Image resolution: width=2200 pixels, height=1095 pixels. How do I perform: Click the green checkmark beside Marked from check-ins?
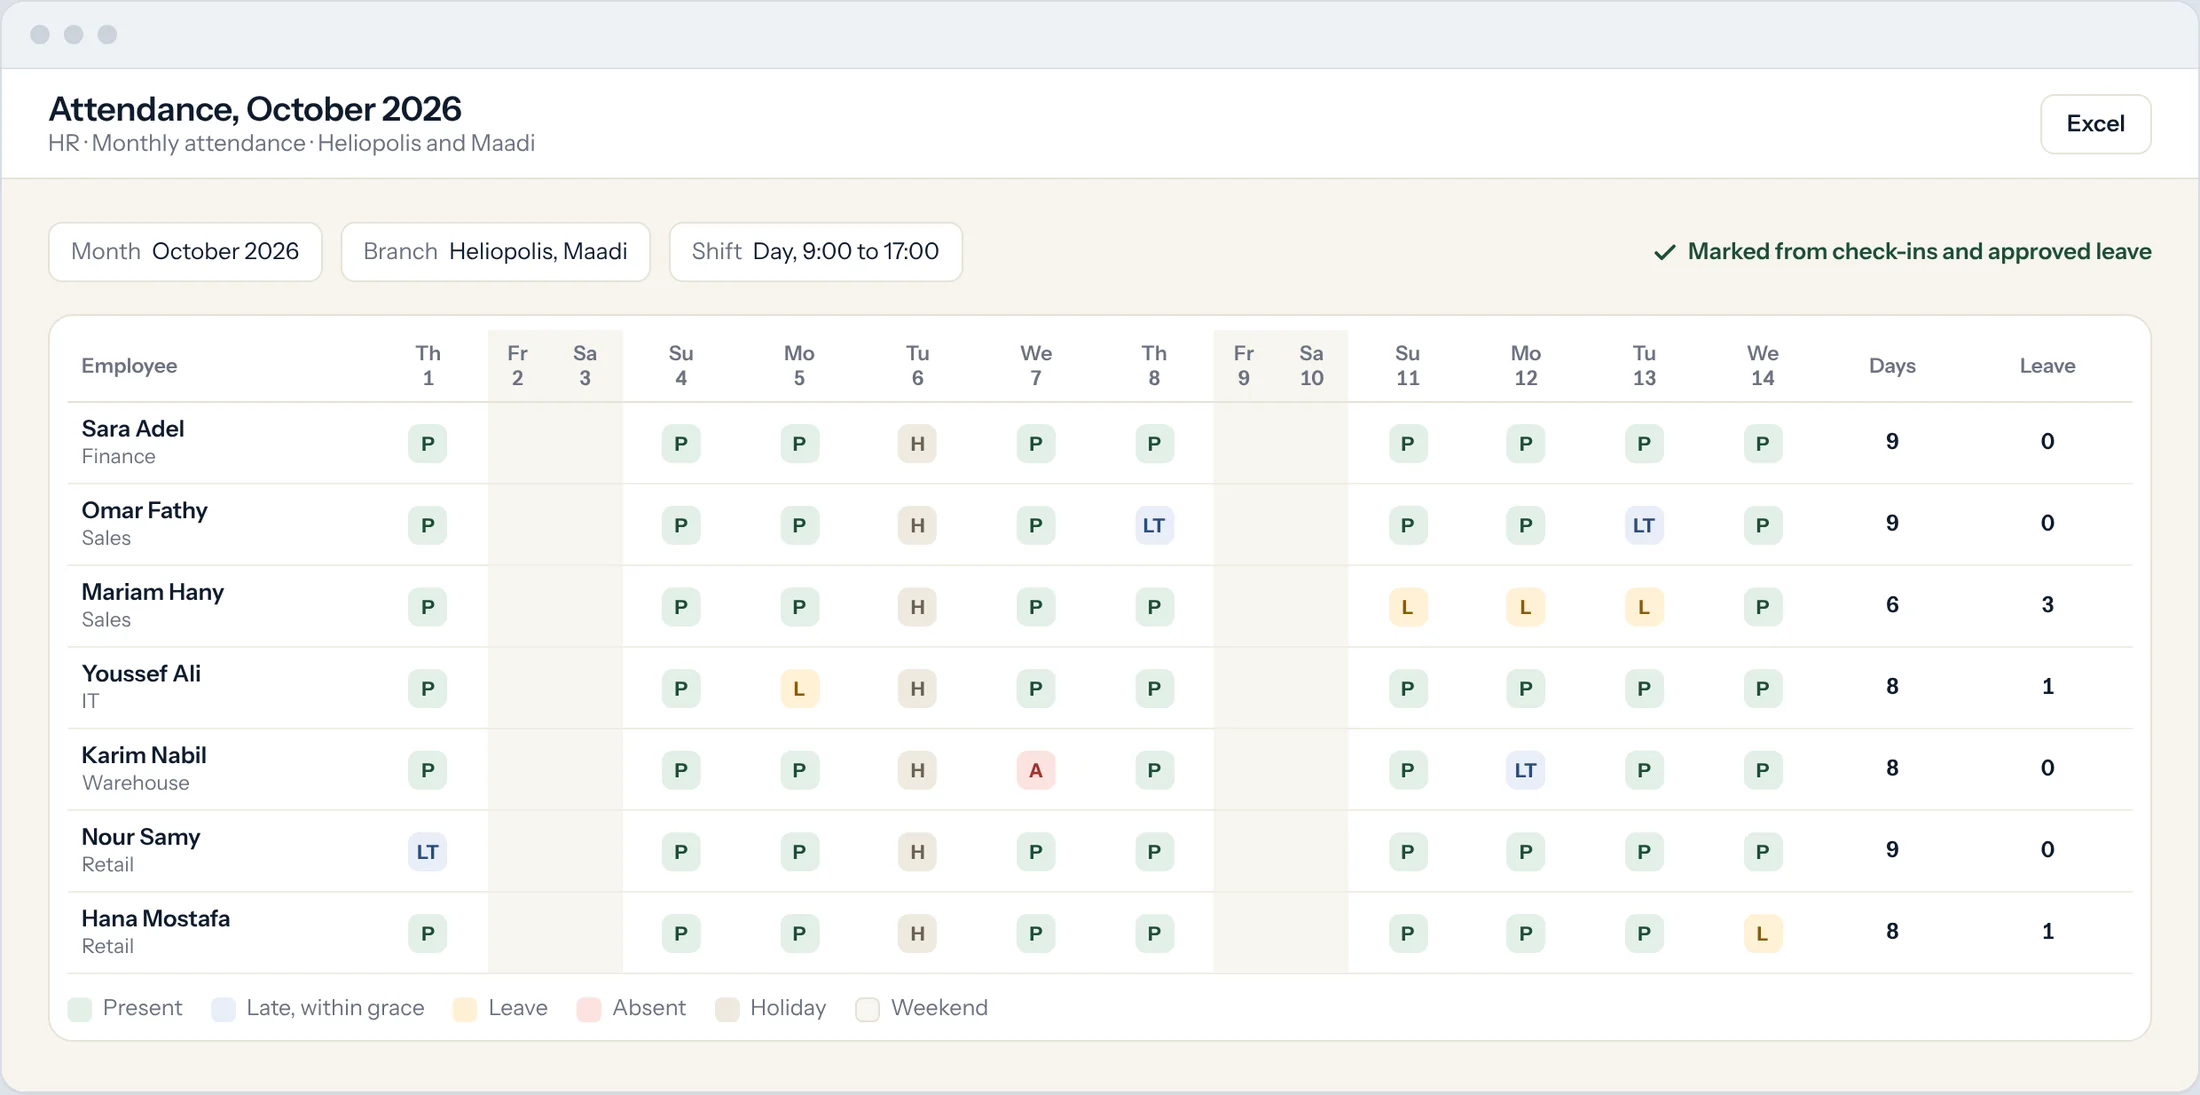pyautogui.click(x=1664, y=252)
